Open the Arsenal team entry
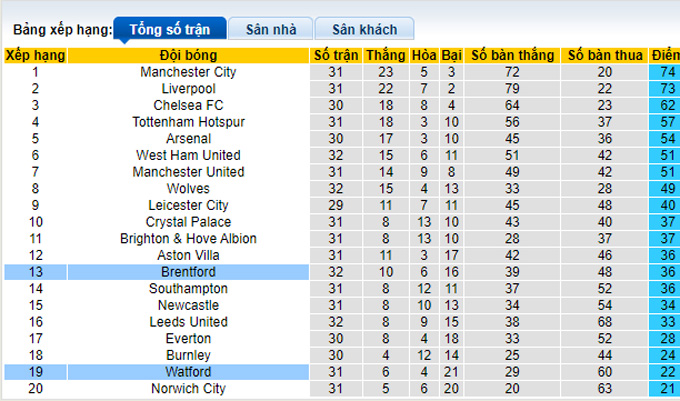This screenshot has width=680, height=401. coord(188,138)
